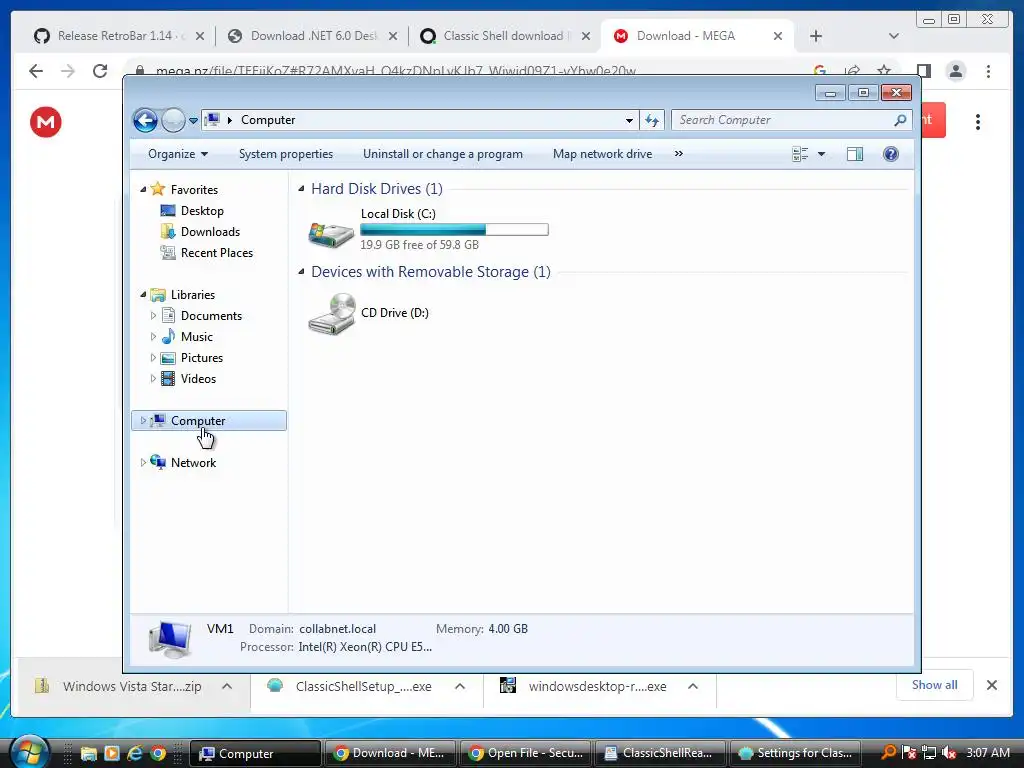
Task: Collapse Devices with Removable Storage group
Action: tap(301, 272)
